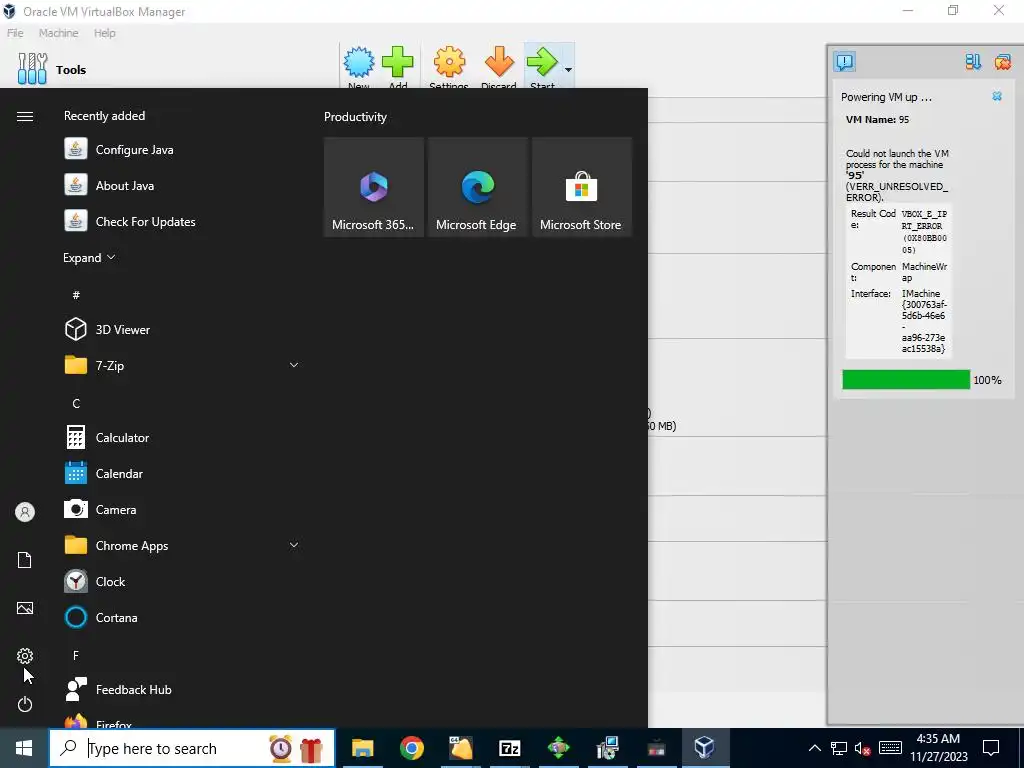This screenshot has height=768, width=1024.
Task: Open 7-Zip from taskbar
Action: pyautogui.click(x=509, y=748)
